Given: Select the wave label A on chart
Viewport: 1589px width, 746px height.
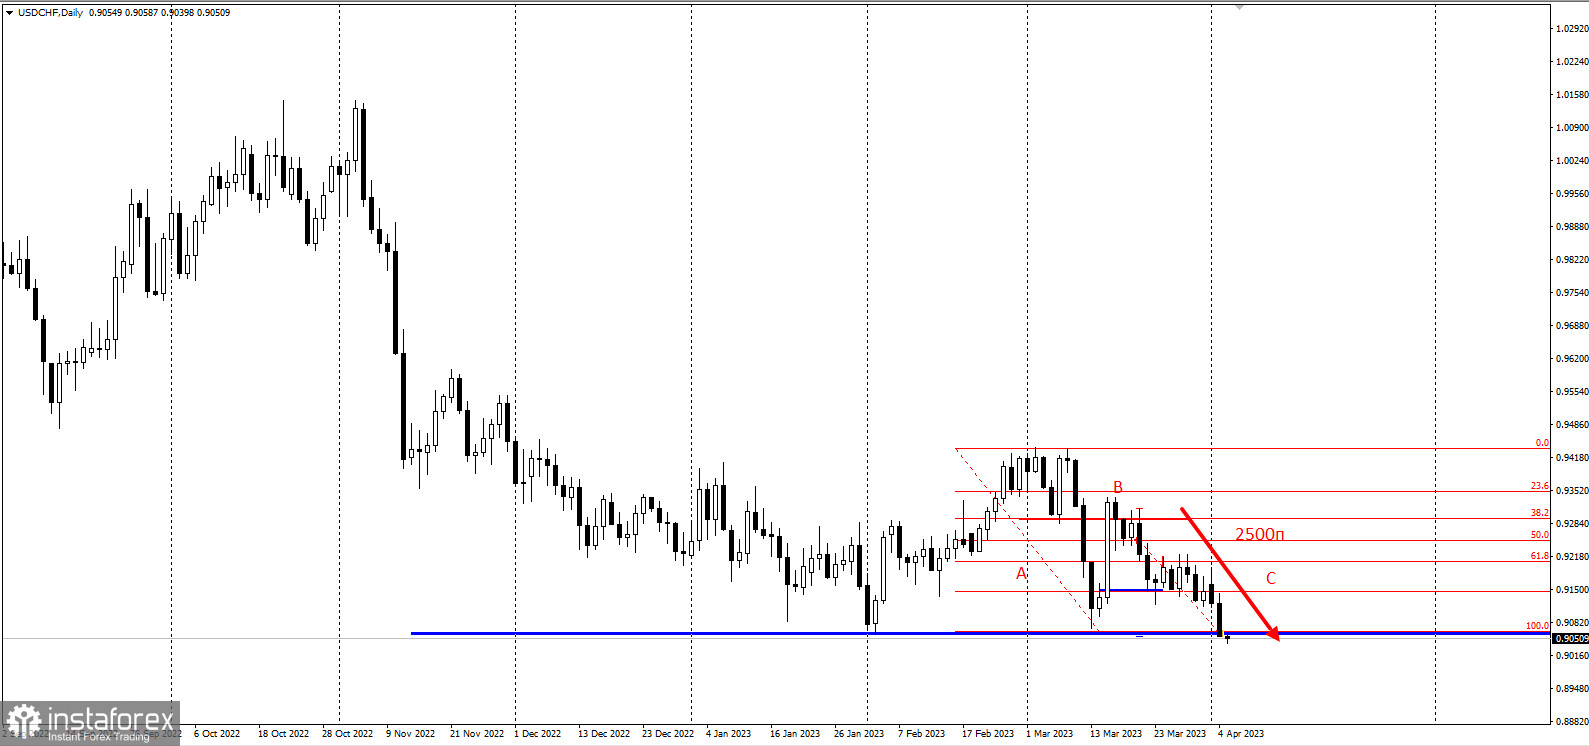Looking at the screenshot, I should [x=1021, y=574].
